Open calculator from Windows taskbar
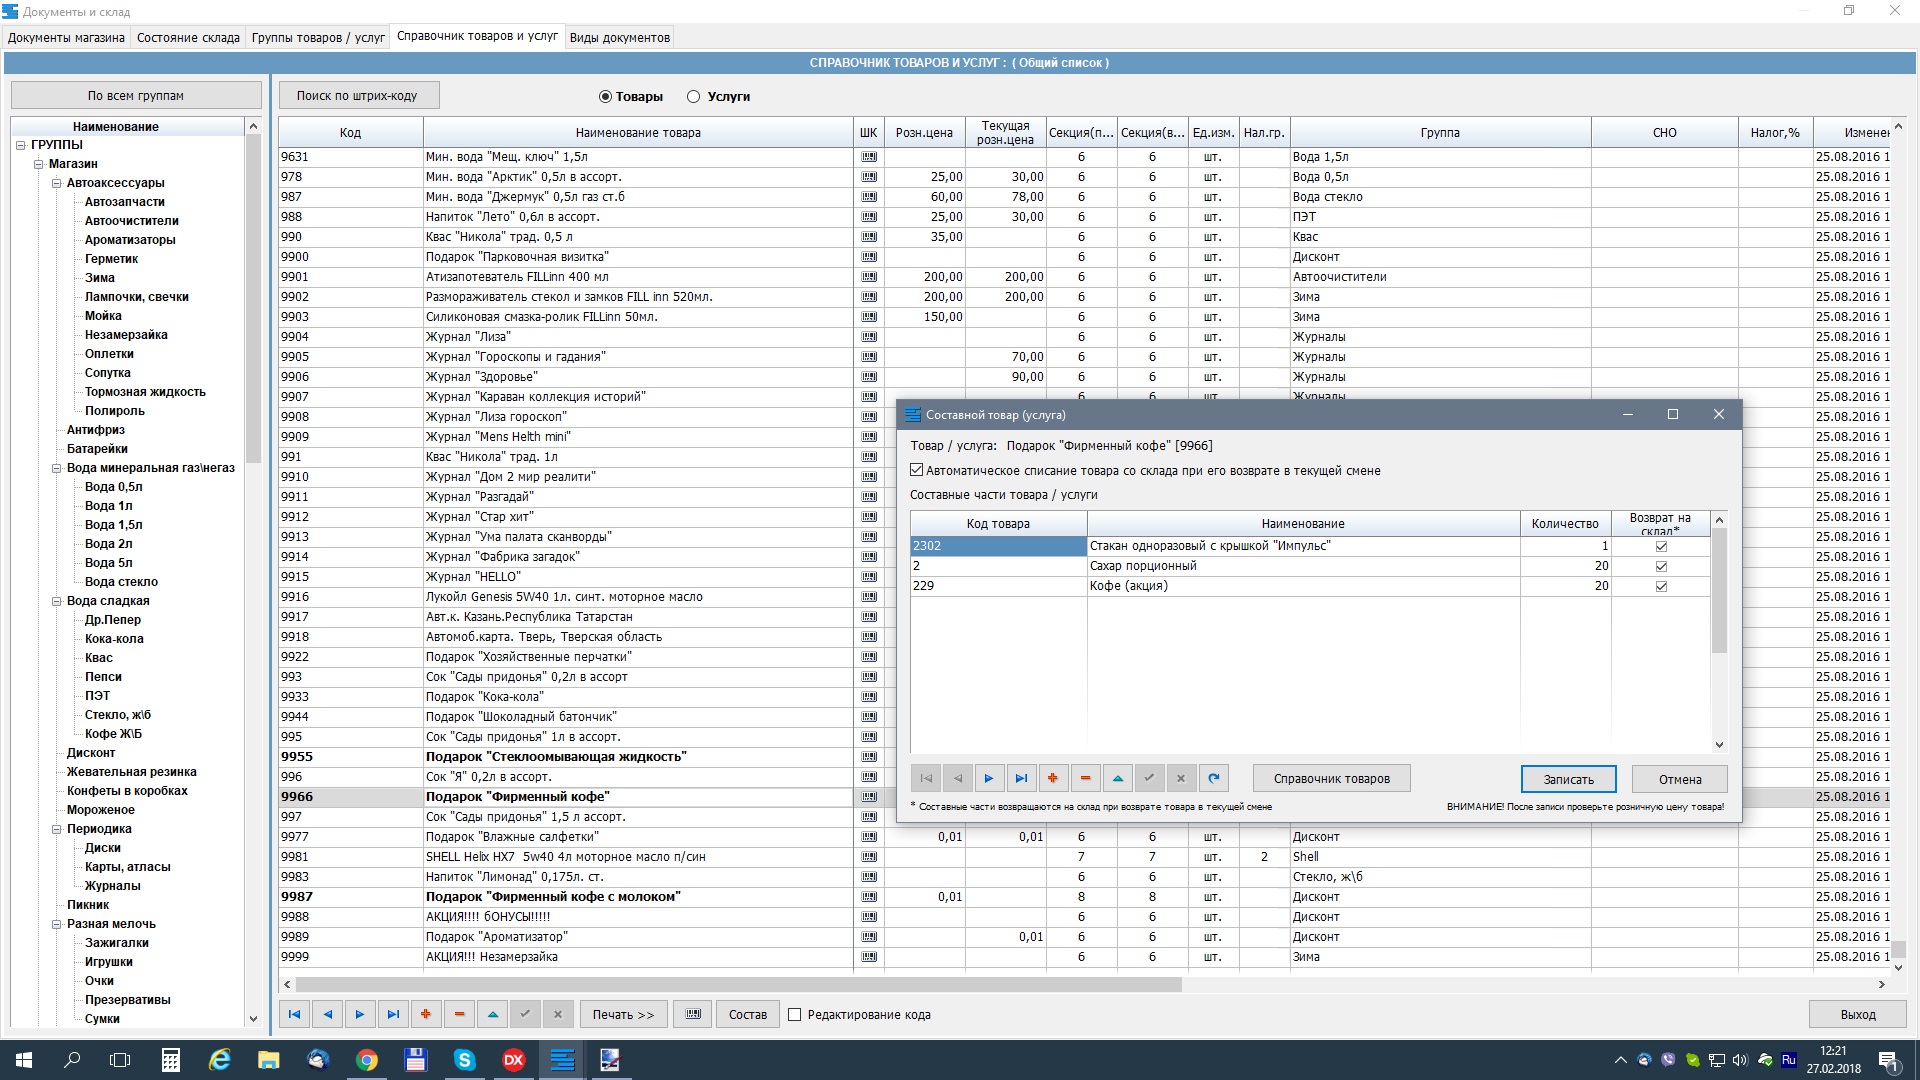1920x1080 pixels. pyautogui.click(x=171, y=1060)
